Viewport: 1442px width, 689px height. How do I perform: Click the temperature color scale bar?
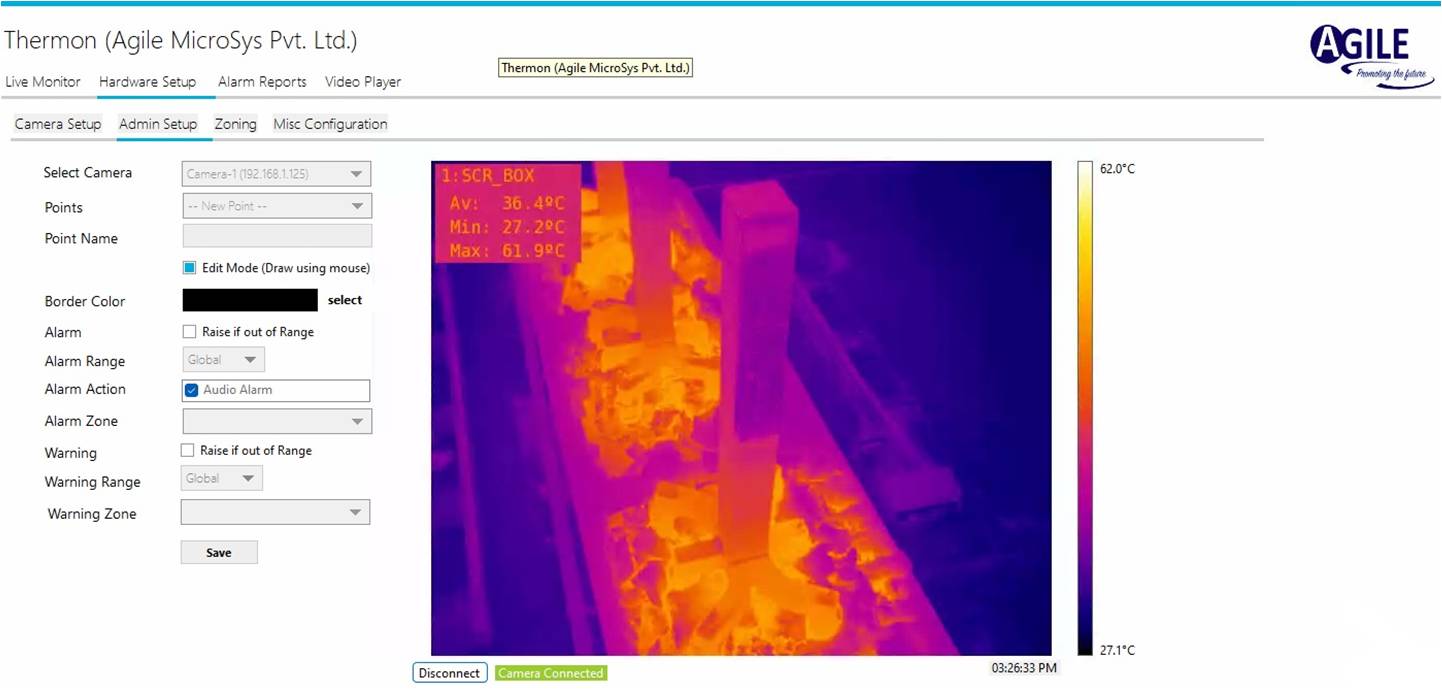pyautogui.click(x=1085, y=408)
